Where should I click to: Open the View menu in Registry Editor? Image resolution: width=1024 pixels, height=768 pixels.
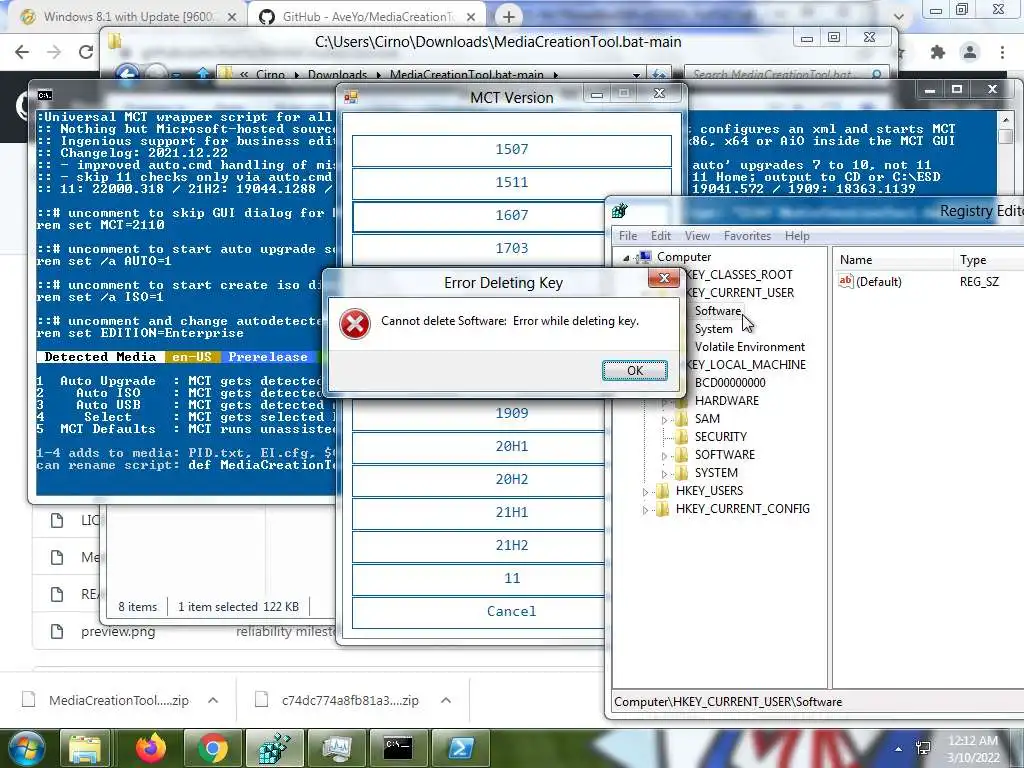click(x=697, y=236)
